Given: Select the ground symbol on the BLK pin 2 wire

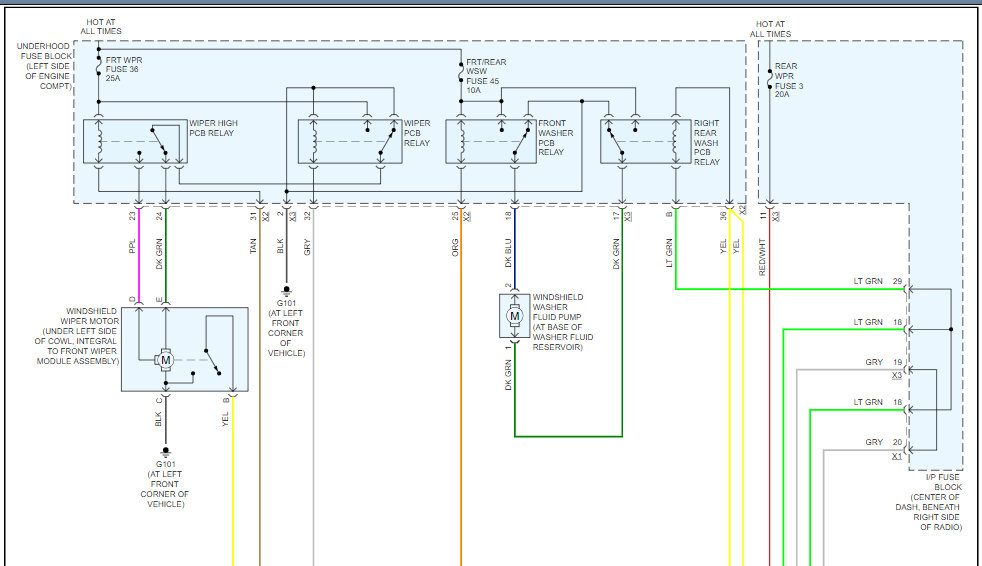Looking at the screenshot, I should [287, 289].
